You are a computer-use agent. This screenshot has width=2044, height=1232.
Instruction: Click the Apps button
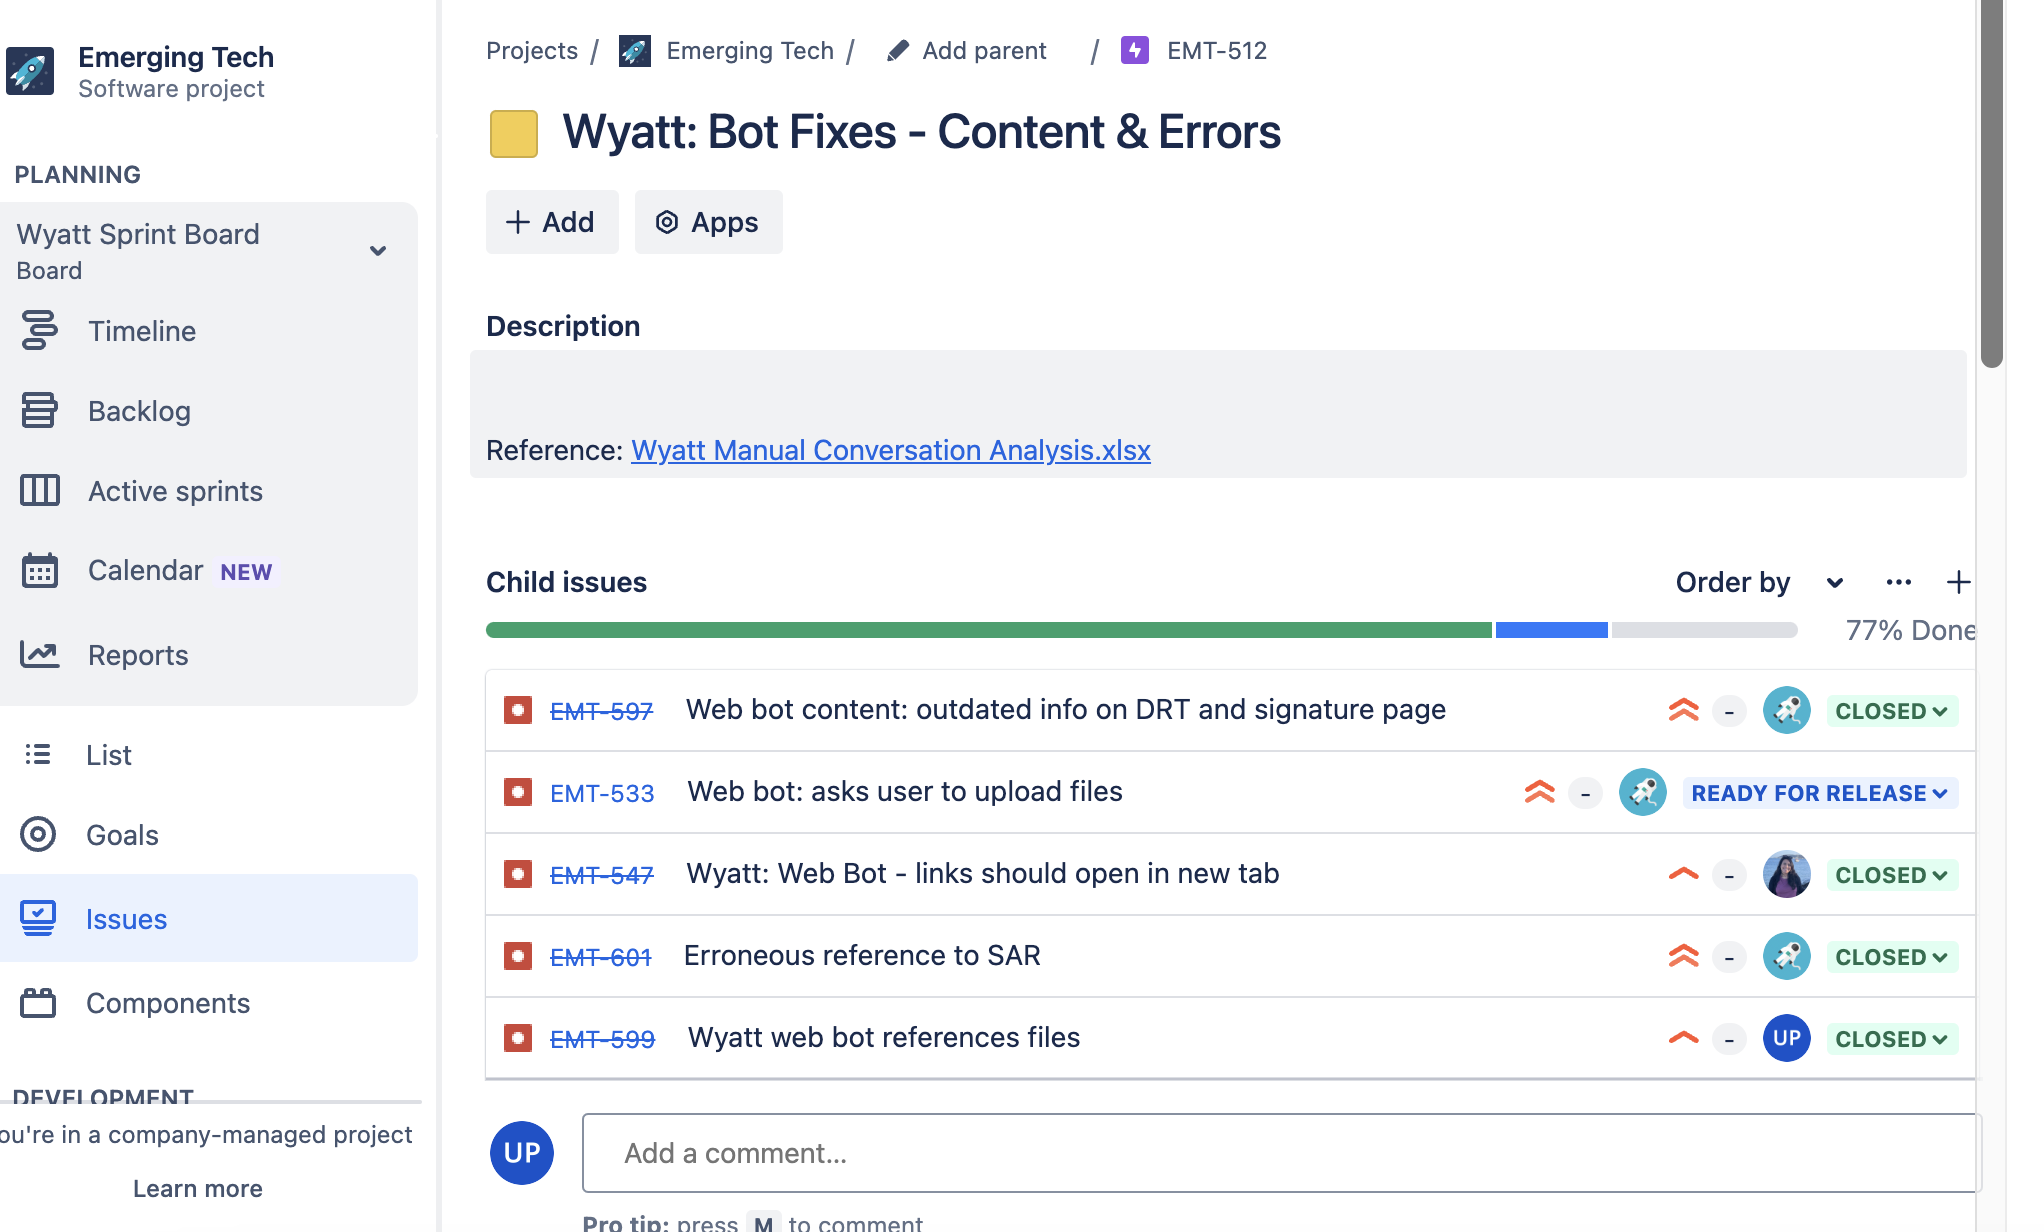708,222
